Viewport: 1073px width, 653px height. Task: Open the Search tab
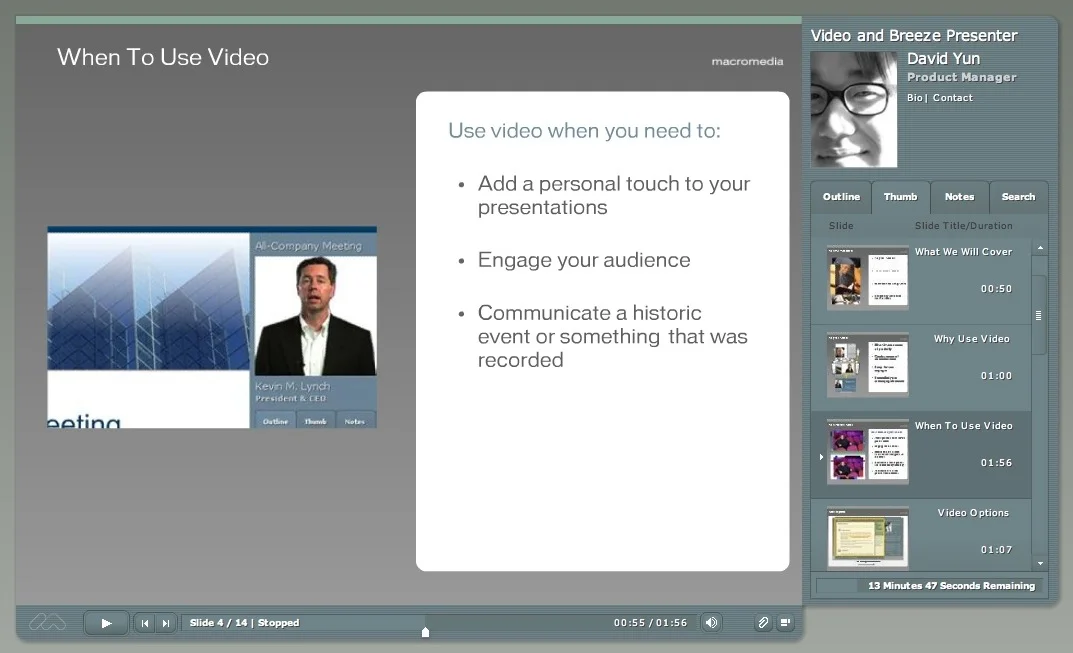click(x=1018, y=197)
